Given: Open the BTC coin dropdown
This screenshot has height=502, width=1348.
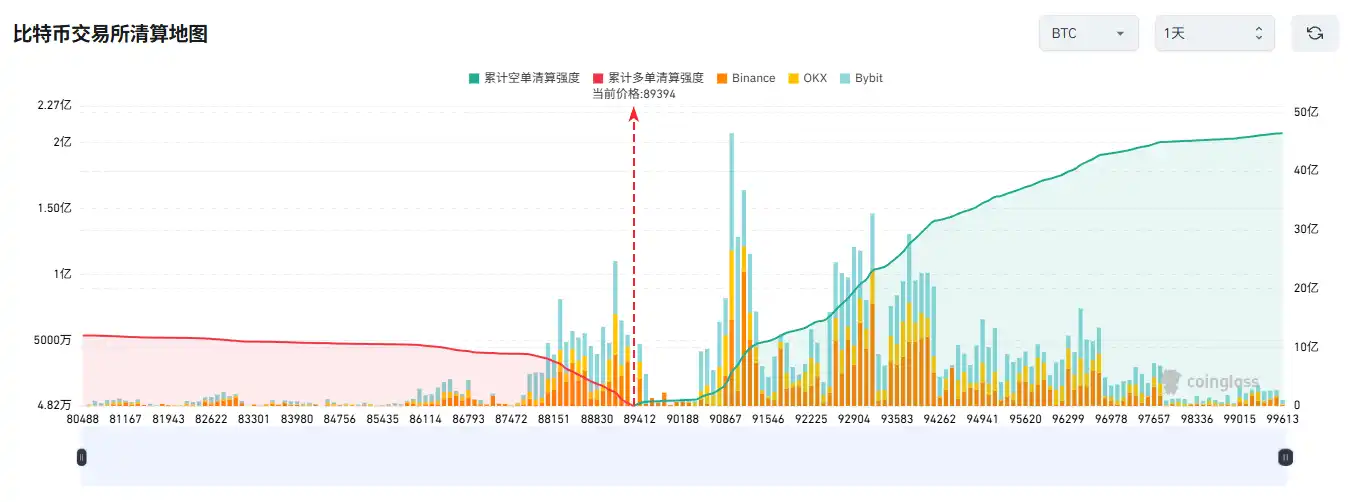Looking at the screenshot, I should click(x=1089, y=33).
